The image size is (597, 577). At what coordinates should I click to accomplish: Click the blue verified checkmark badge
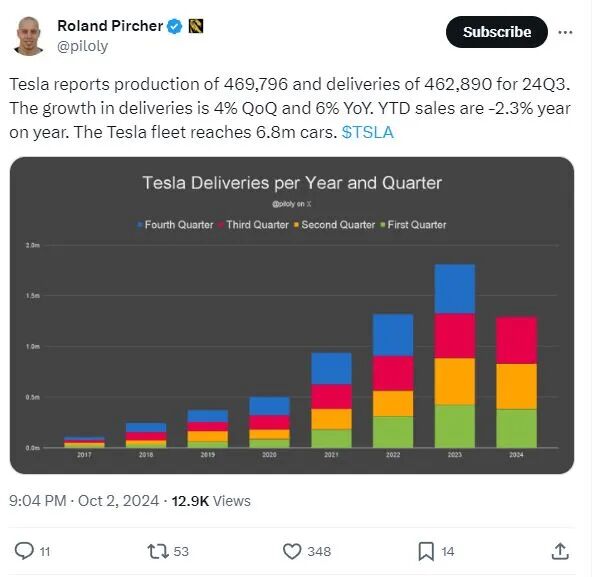(x=175, y=27)
